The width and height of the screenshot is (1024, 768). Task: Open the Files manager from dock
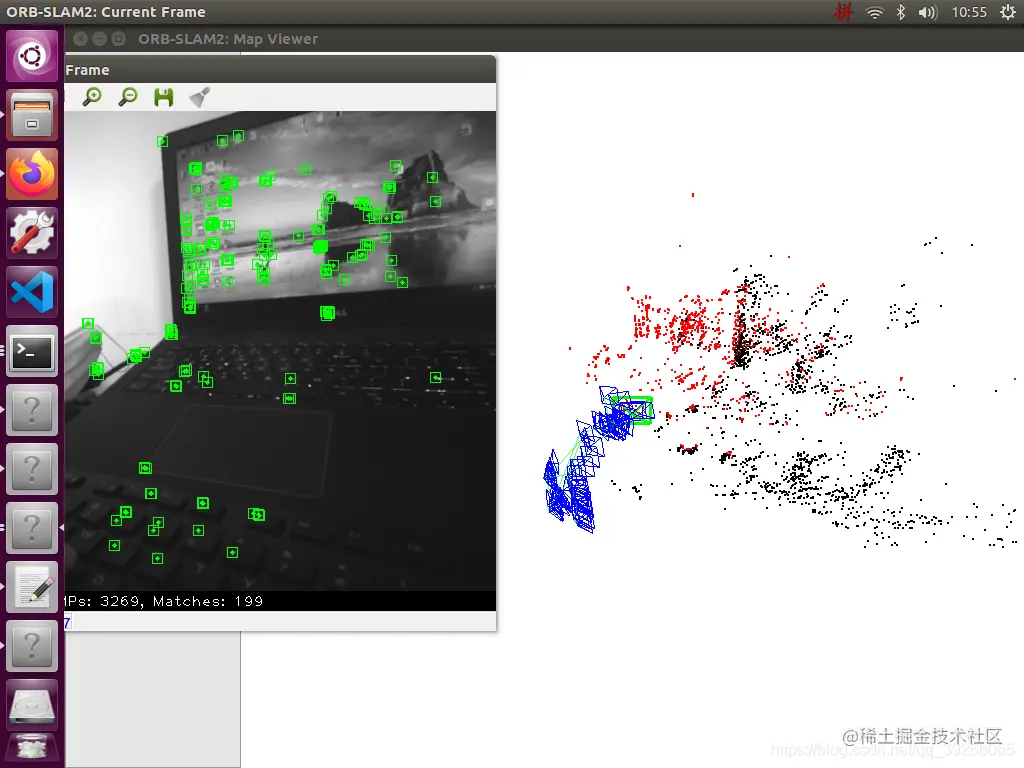32,115
